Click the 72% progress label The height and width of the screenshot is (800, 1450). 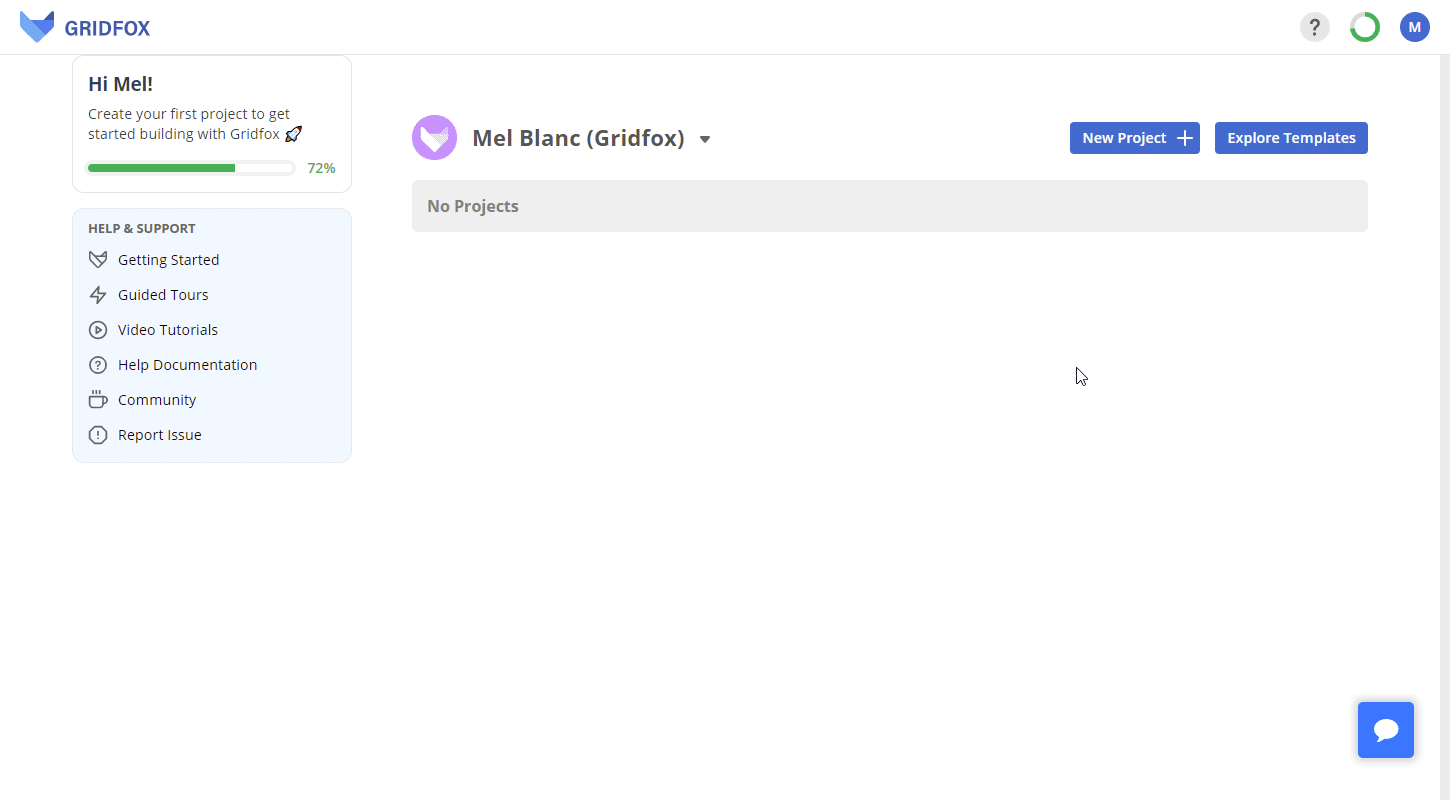[321, 168]
